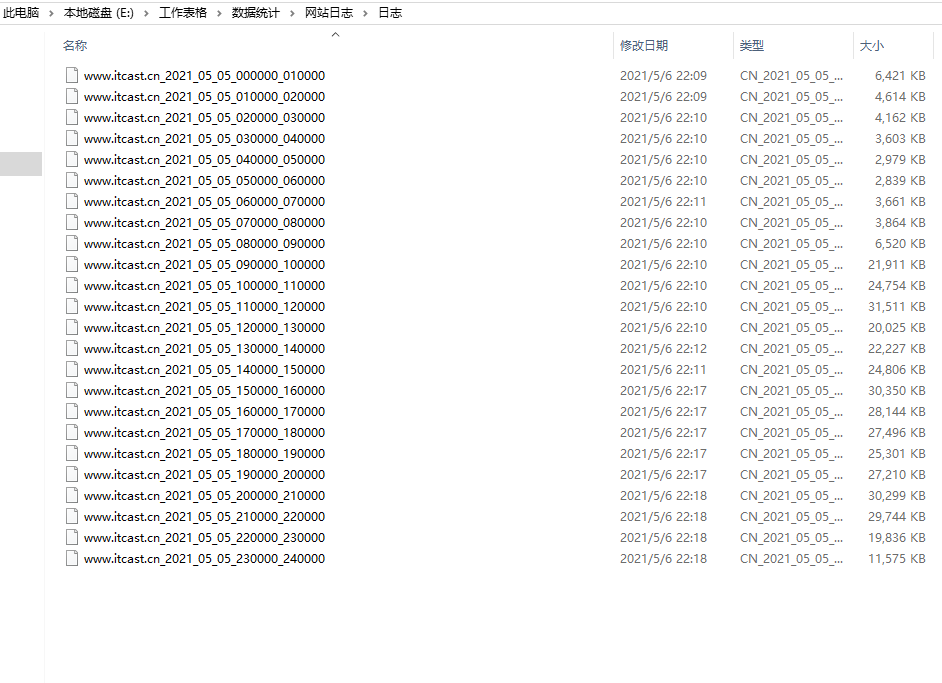Click file icon of 030000_040000 log
This screenshot has width=942, height=683.
pyautogui.click(x=72, y=138)
